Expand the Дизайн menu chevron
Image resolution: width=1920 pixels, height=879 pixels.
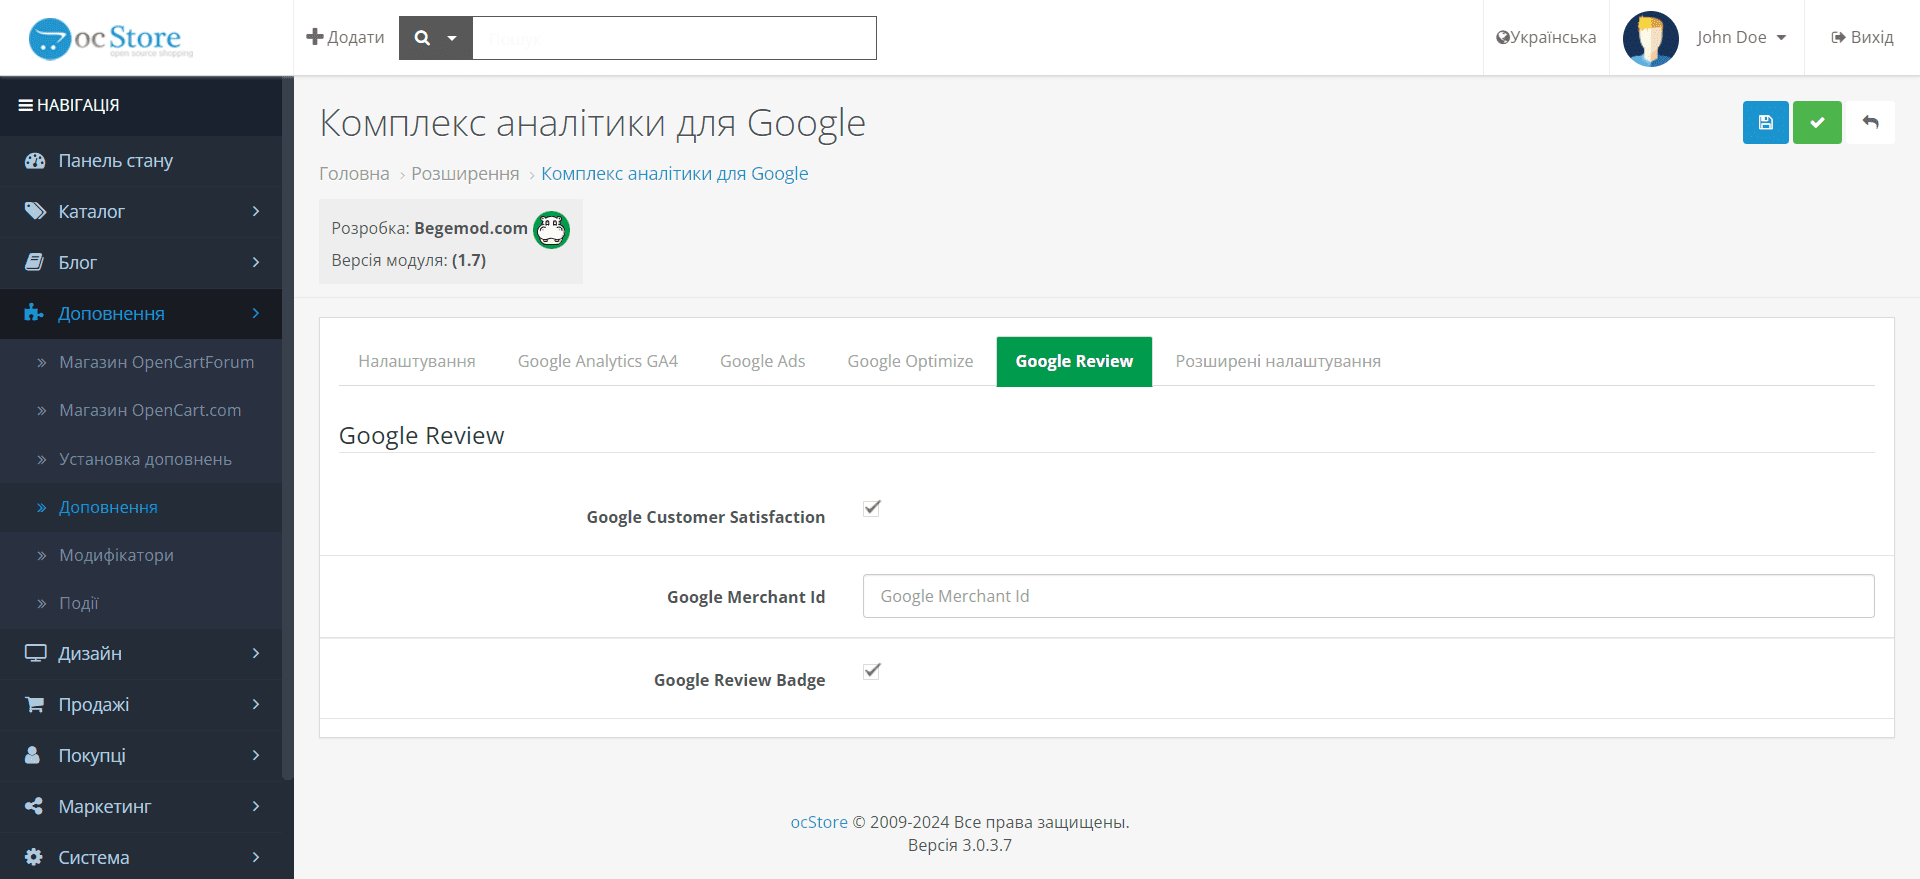256,653
